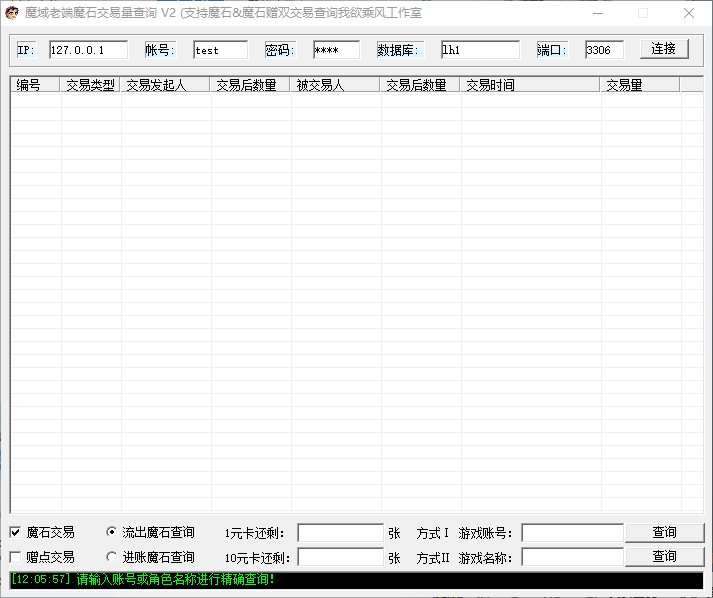Click the 交易后数量 header next to 被交易人
Screen dimensions: 713x598
click(420, 85)
